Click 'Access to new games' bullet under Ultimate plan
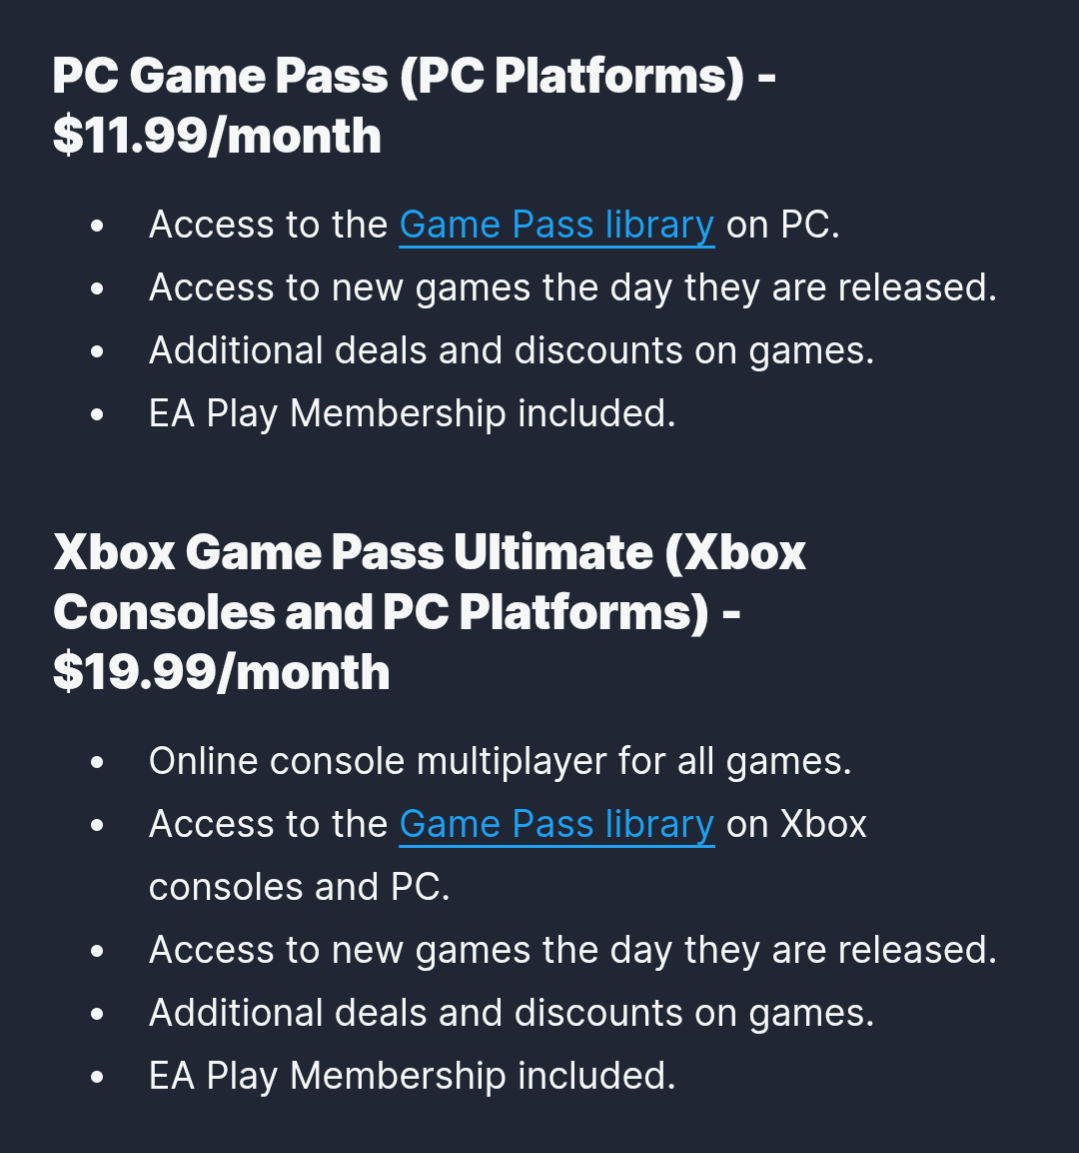Image resolution: width=1079 pixels, height=1153 pixels. (x=573, y=950)
